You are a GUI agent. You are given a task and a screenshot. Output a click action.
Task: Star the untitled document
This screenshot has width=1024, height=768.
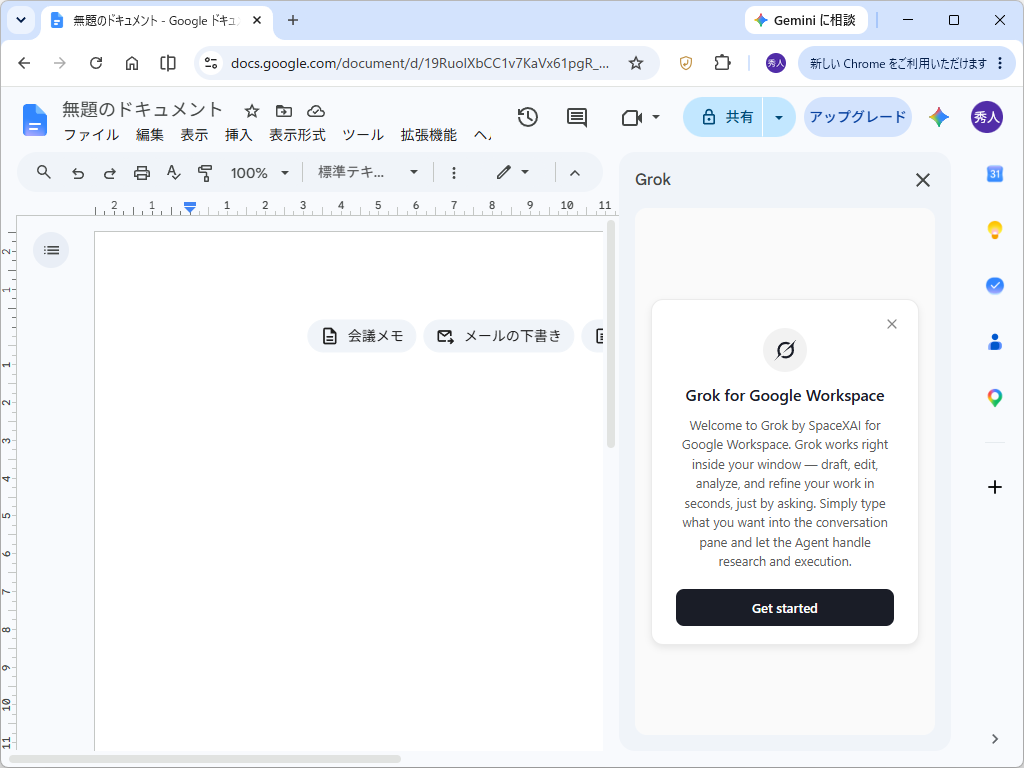click(x=251, y=111)
